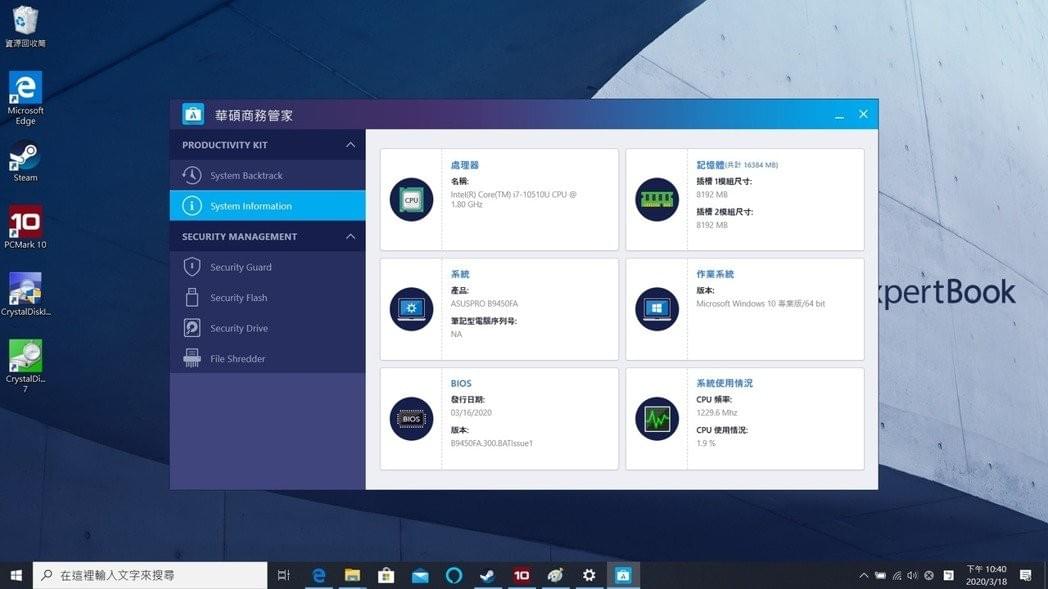
Task: Open the Action Center notifications
Action: [1025, 575]
